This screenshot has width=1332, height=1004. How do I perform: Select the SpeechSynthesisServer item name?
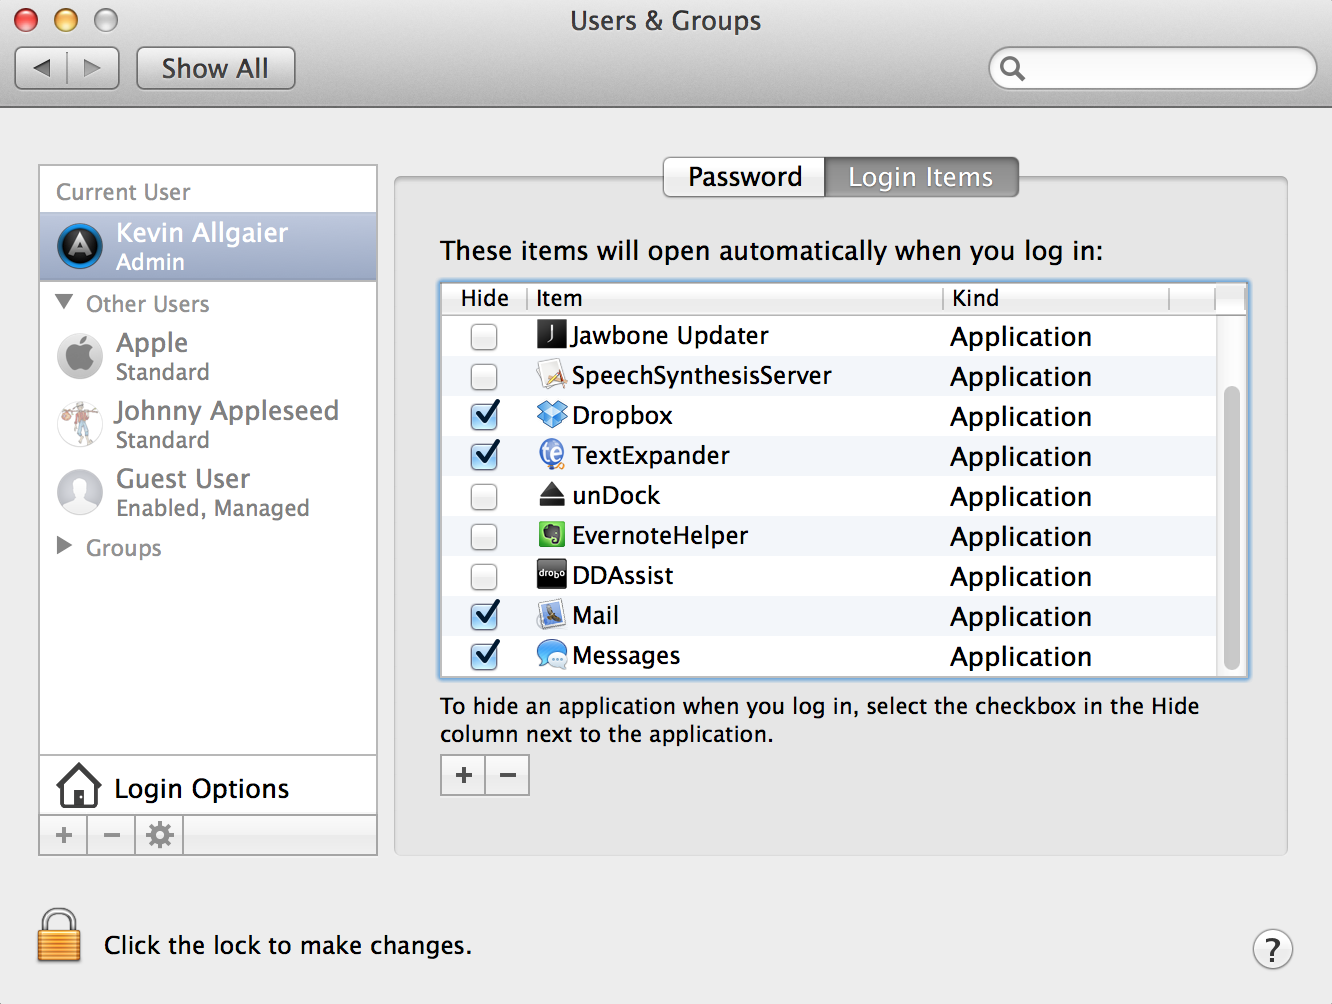(702, 375)
